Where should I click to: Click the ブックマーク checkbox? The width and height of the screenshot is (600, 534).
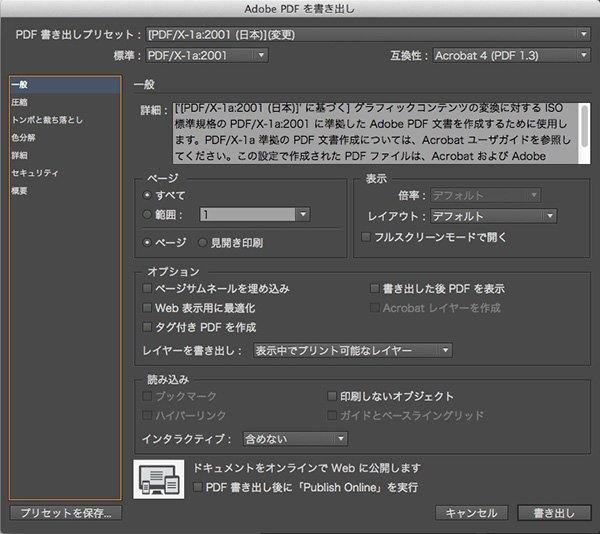point(147,396)
